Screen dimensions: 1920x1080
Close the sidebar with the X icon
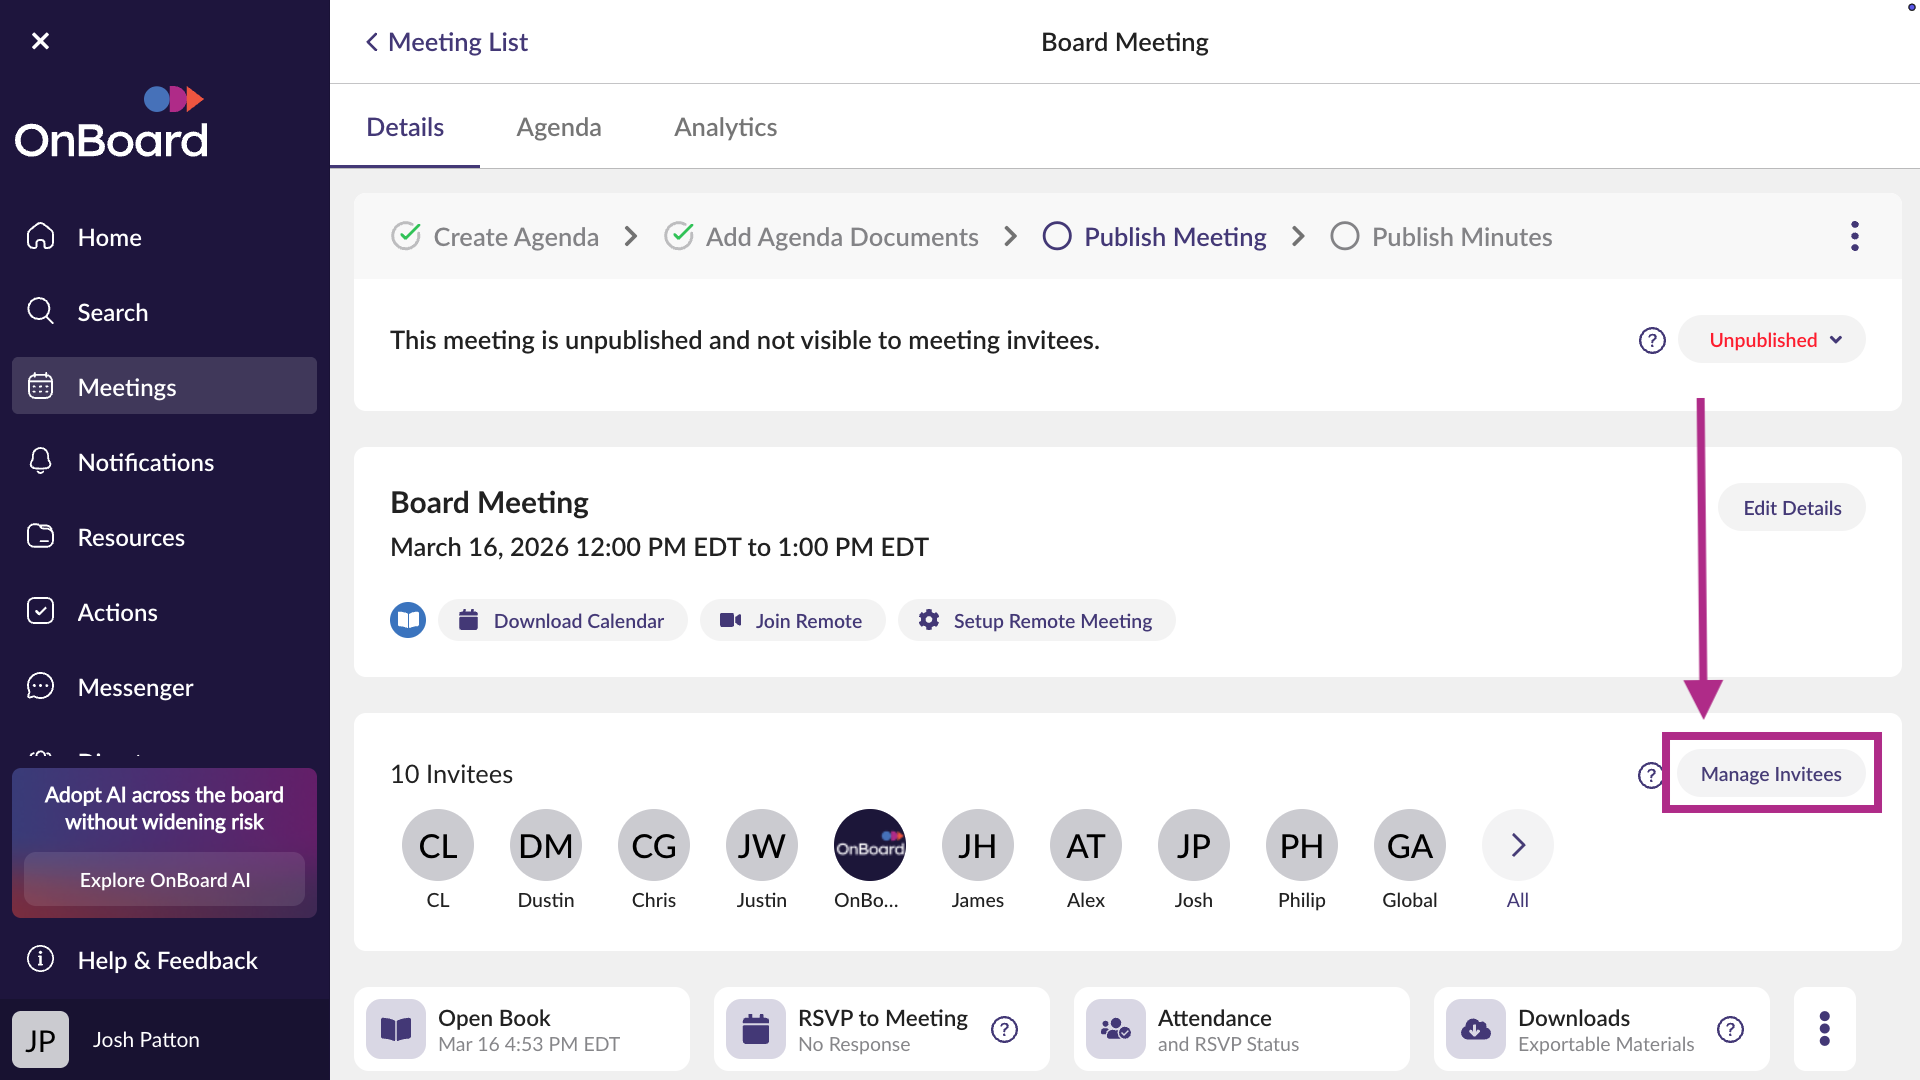click(40, 41)
